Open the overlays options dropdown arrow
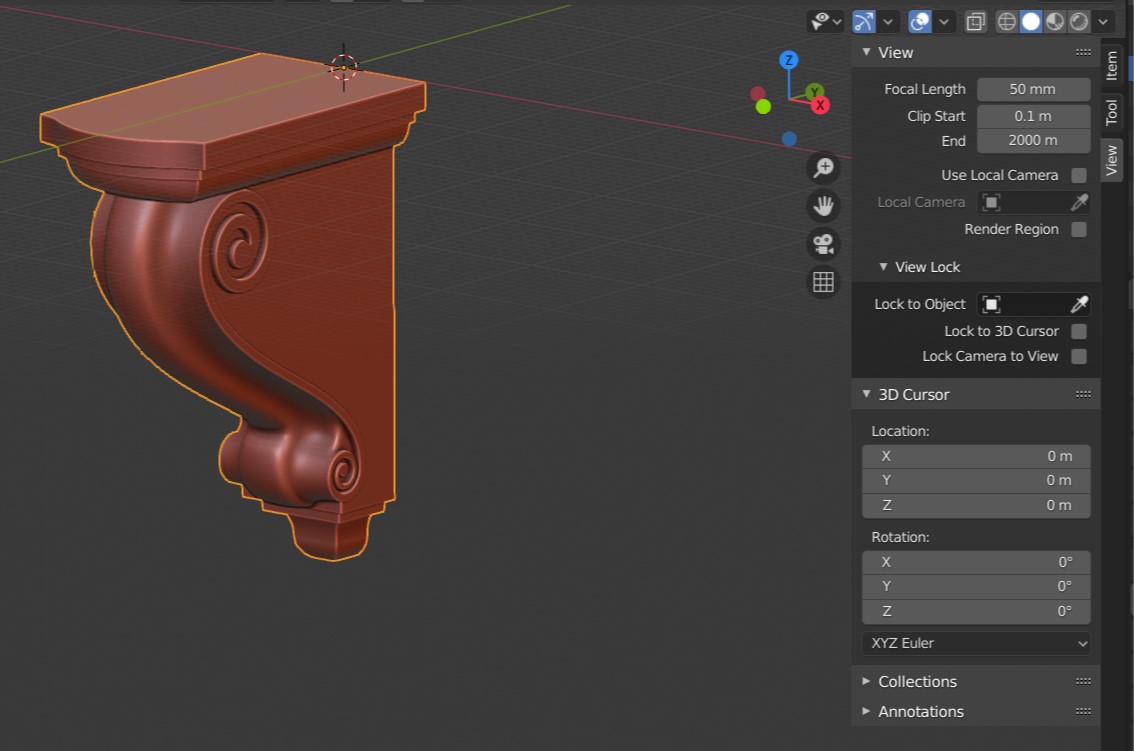 pos(944,22)
